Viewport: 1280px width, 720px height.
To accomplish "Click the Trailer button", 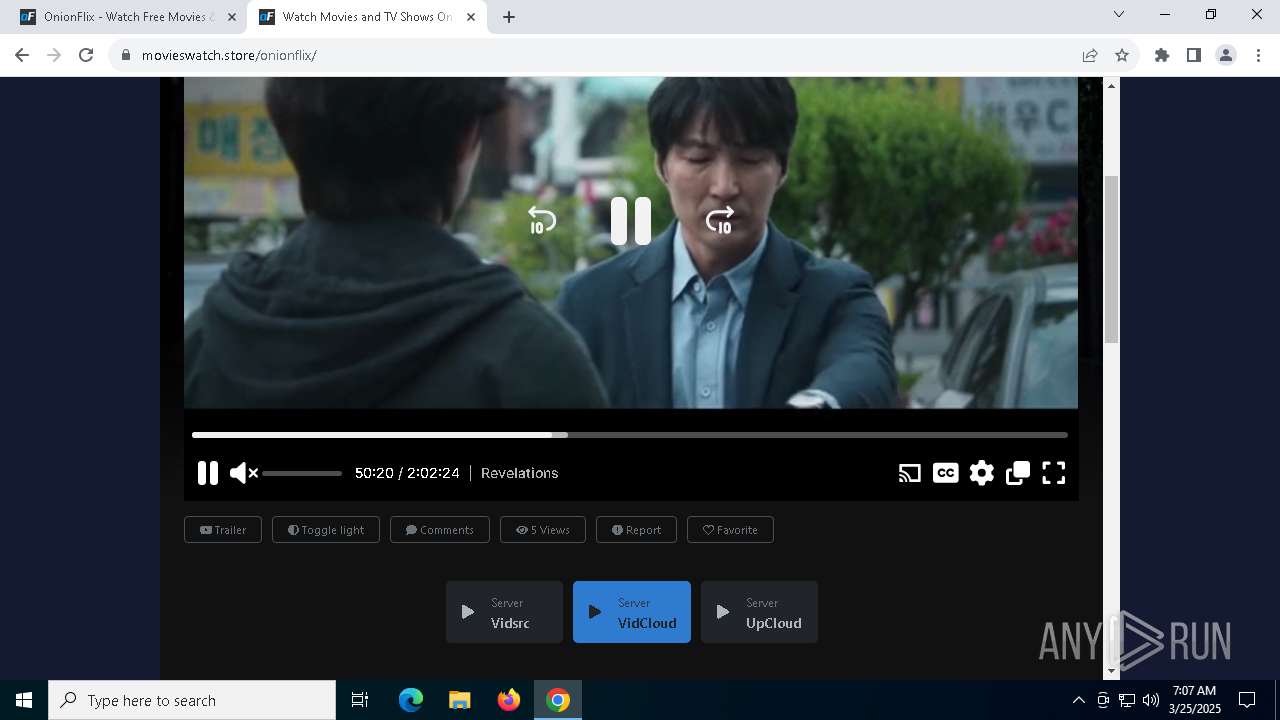I will tap(223, 530).
